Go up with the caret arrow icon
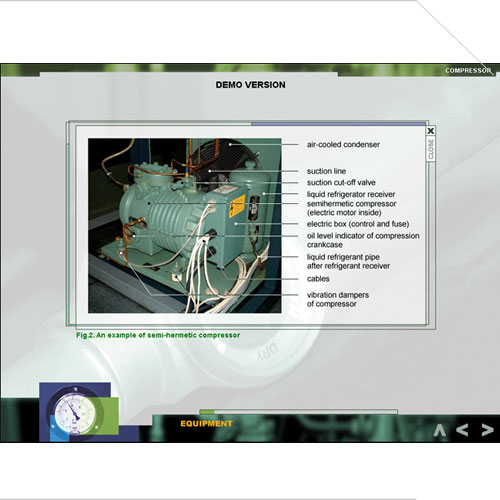The width and height of the screenshot is (500, 500). click(440, 430)
